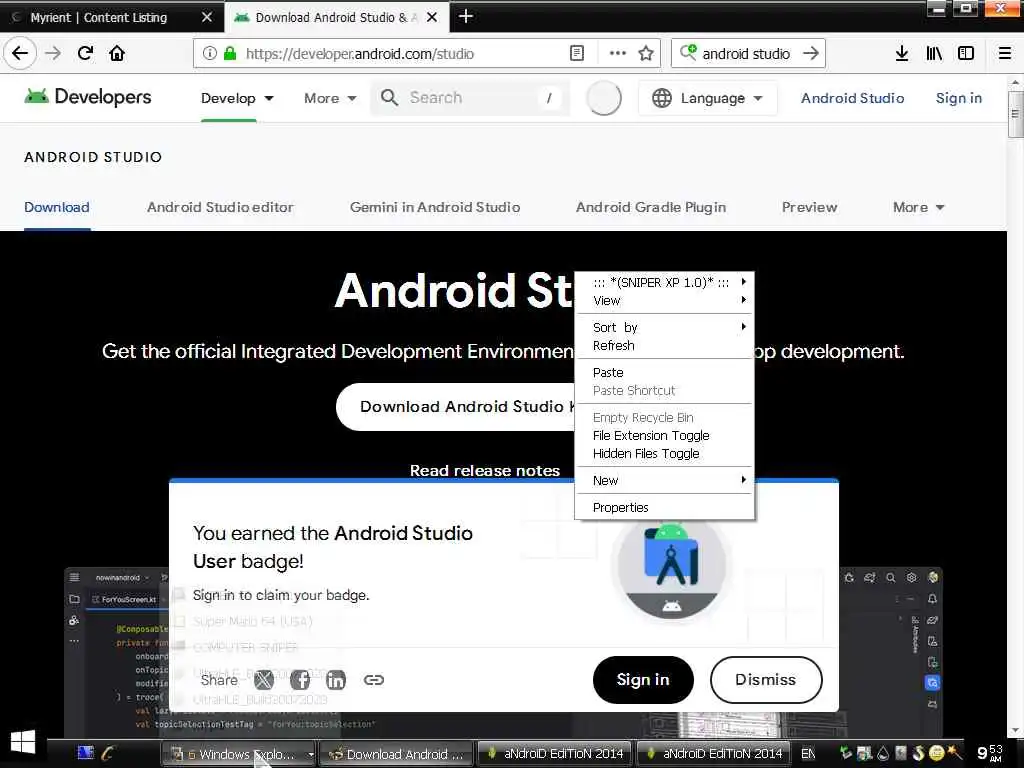Open the Firefox hamburger menu
This screenshot has height=768, width=1024.
(x=1005, y=54)
